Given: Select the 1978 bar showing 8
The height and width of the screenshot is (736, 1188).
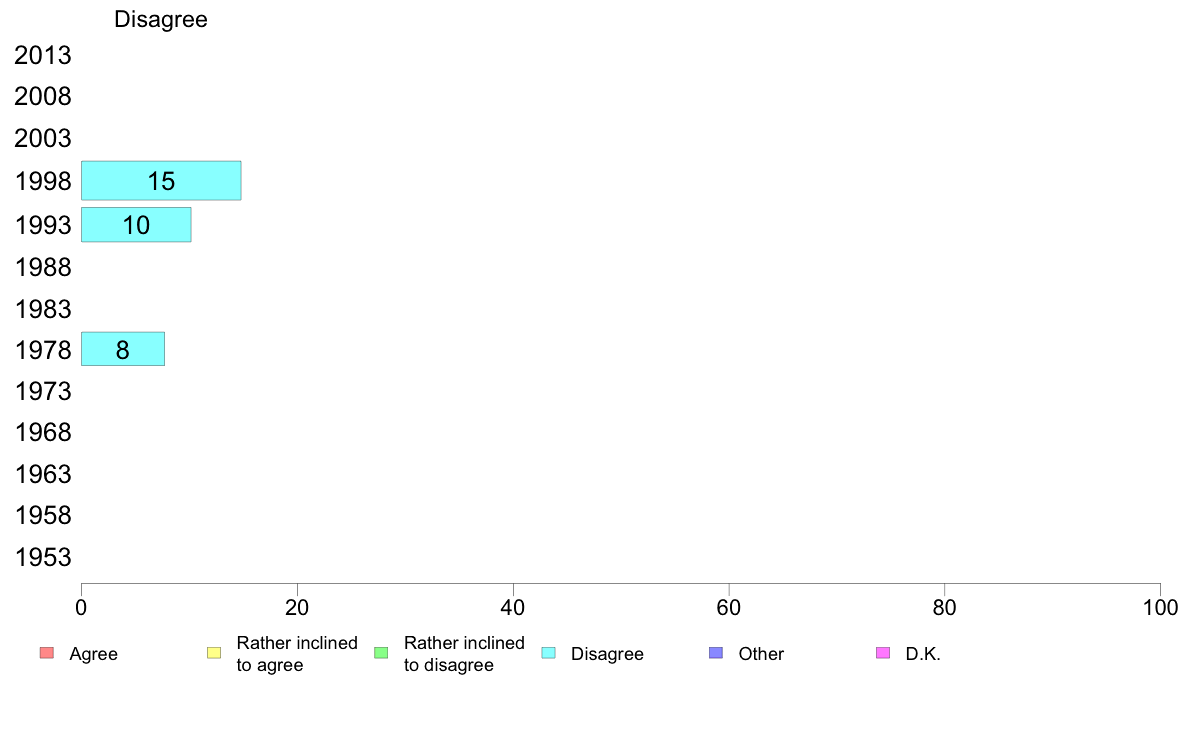Looking at the screenshot, I should [x=123, y=349].
